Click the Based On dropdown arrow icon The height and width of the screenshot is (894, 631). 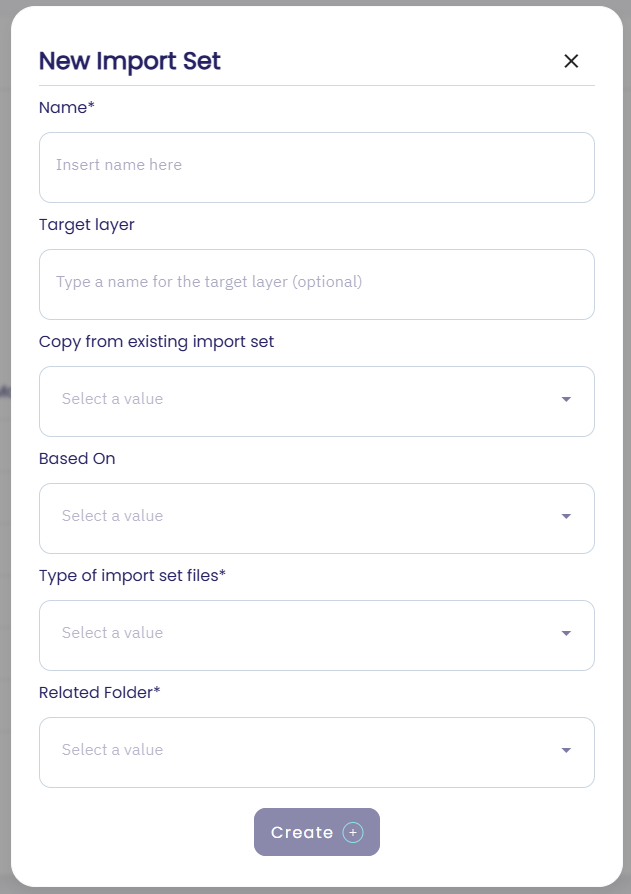click(566, 517)
